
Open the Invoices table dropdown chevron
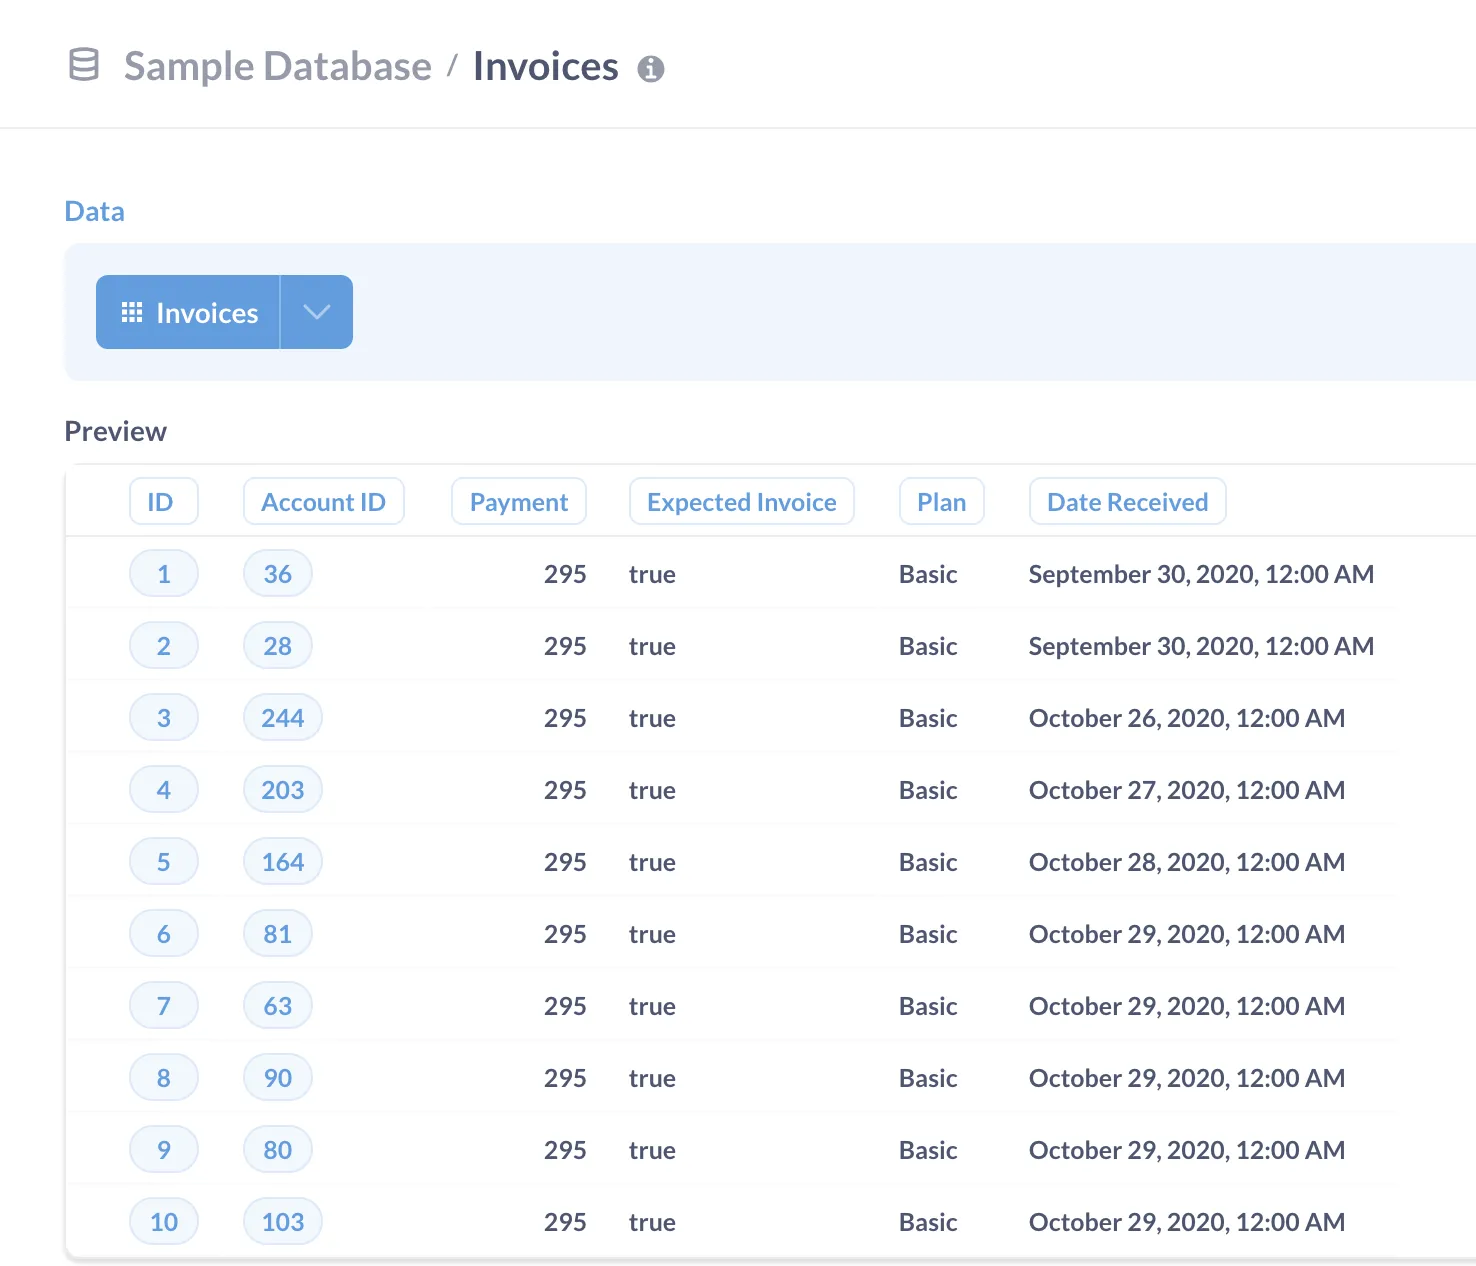[x=316, y=312]
